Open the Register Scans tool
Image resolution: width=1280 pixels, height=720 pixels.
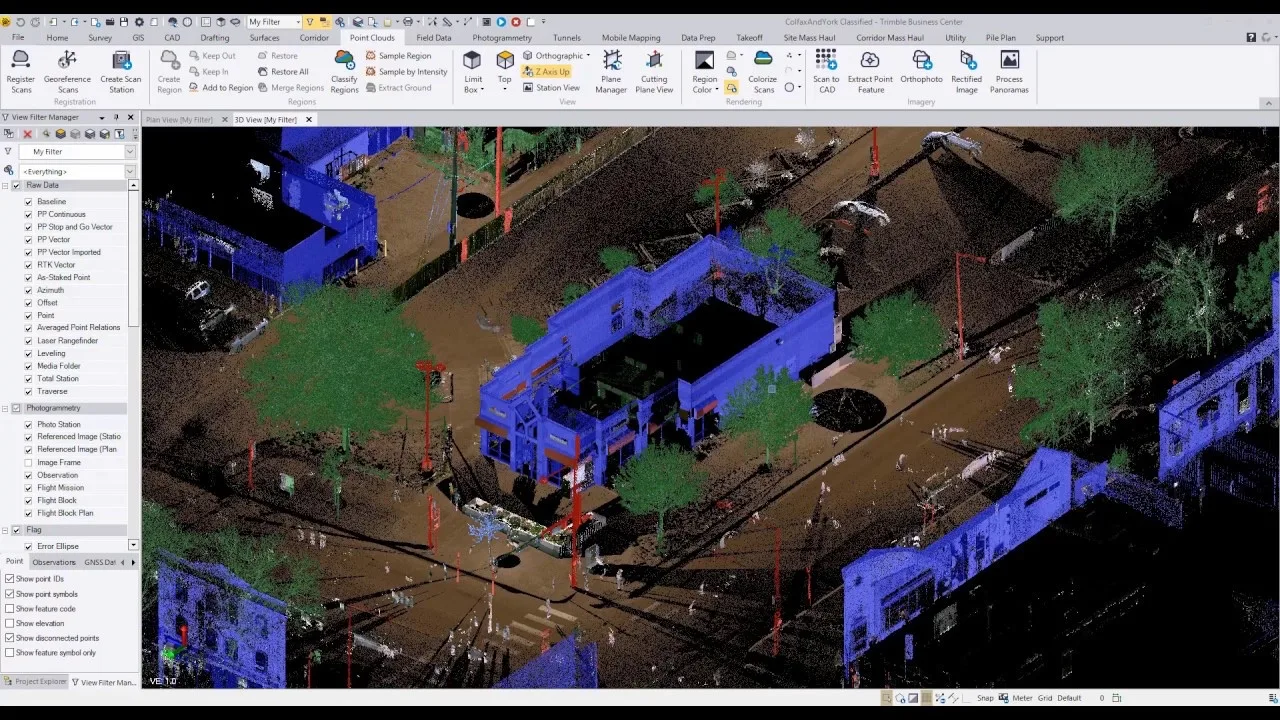coord(21,72)
